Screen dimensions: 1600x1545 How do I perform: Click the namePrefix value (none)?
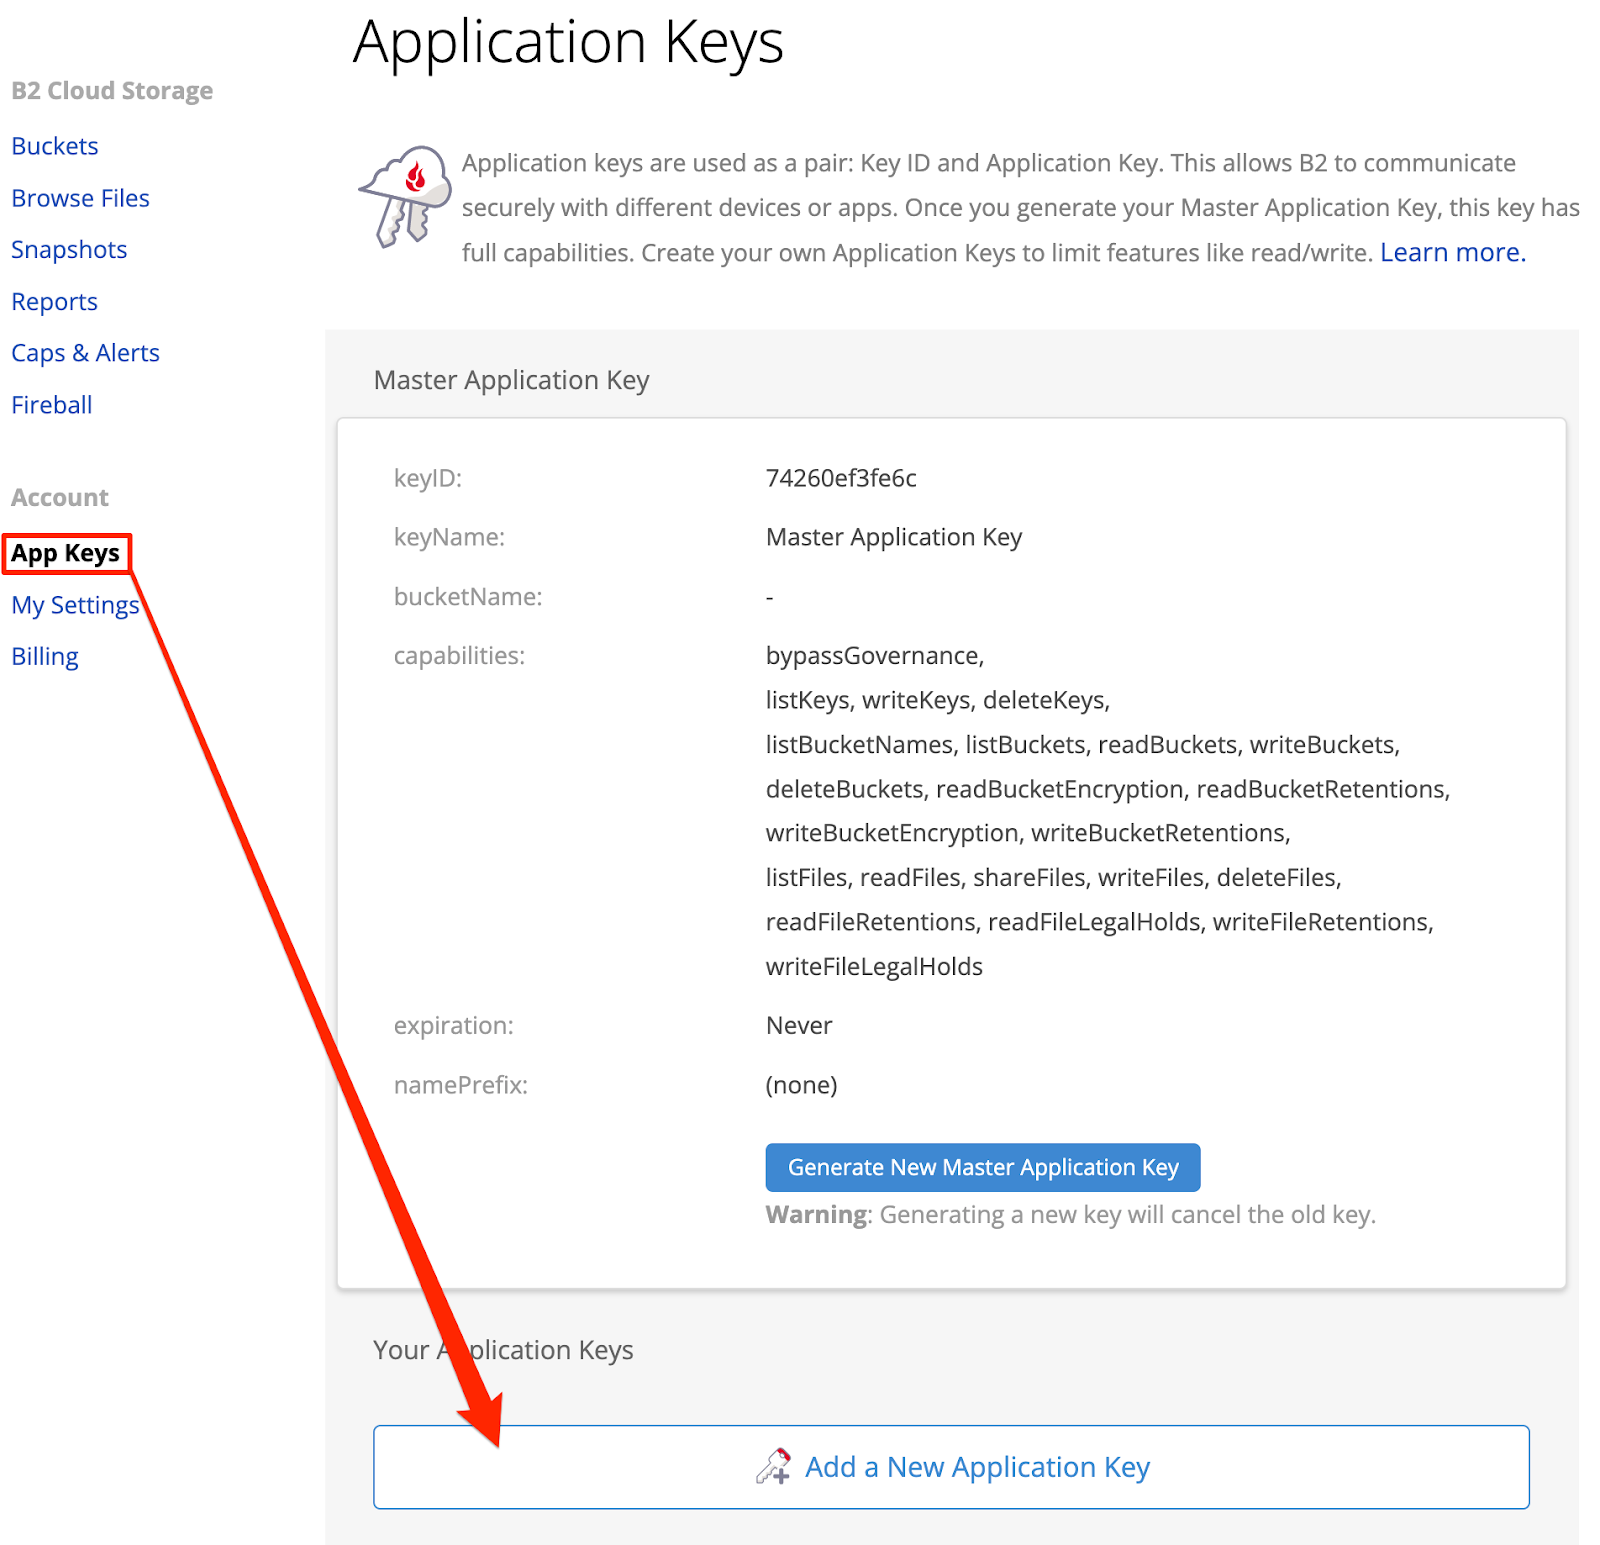(x=802, y=1085)
